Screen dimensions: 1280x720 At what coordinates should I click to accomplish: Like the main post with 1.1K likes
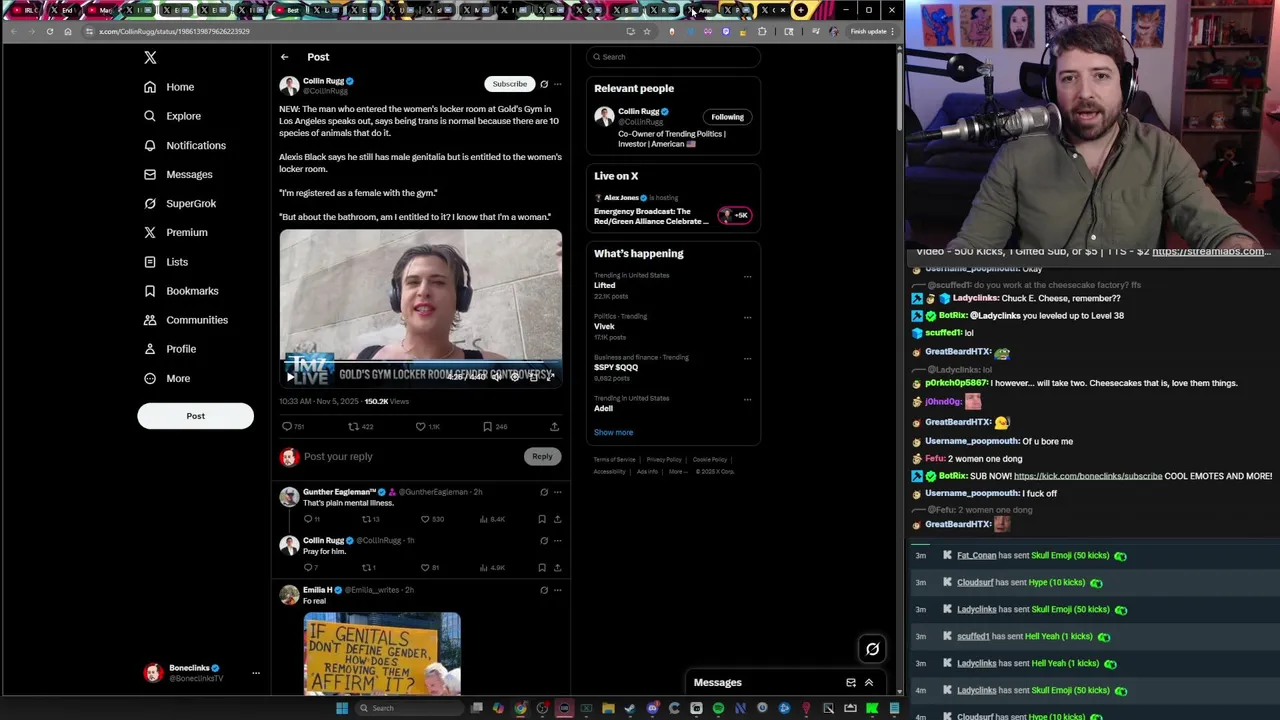(x=421, y=427)
